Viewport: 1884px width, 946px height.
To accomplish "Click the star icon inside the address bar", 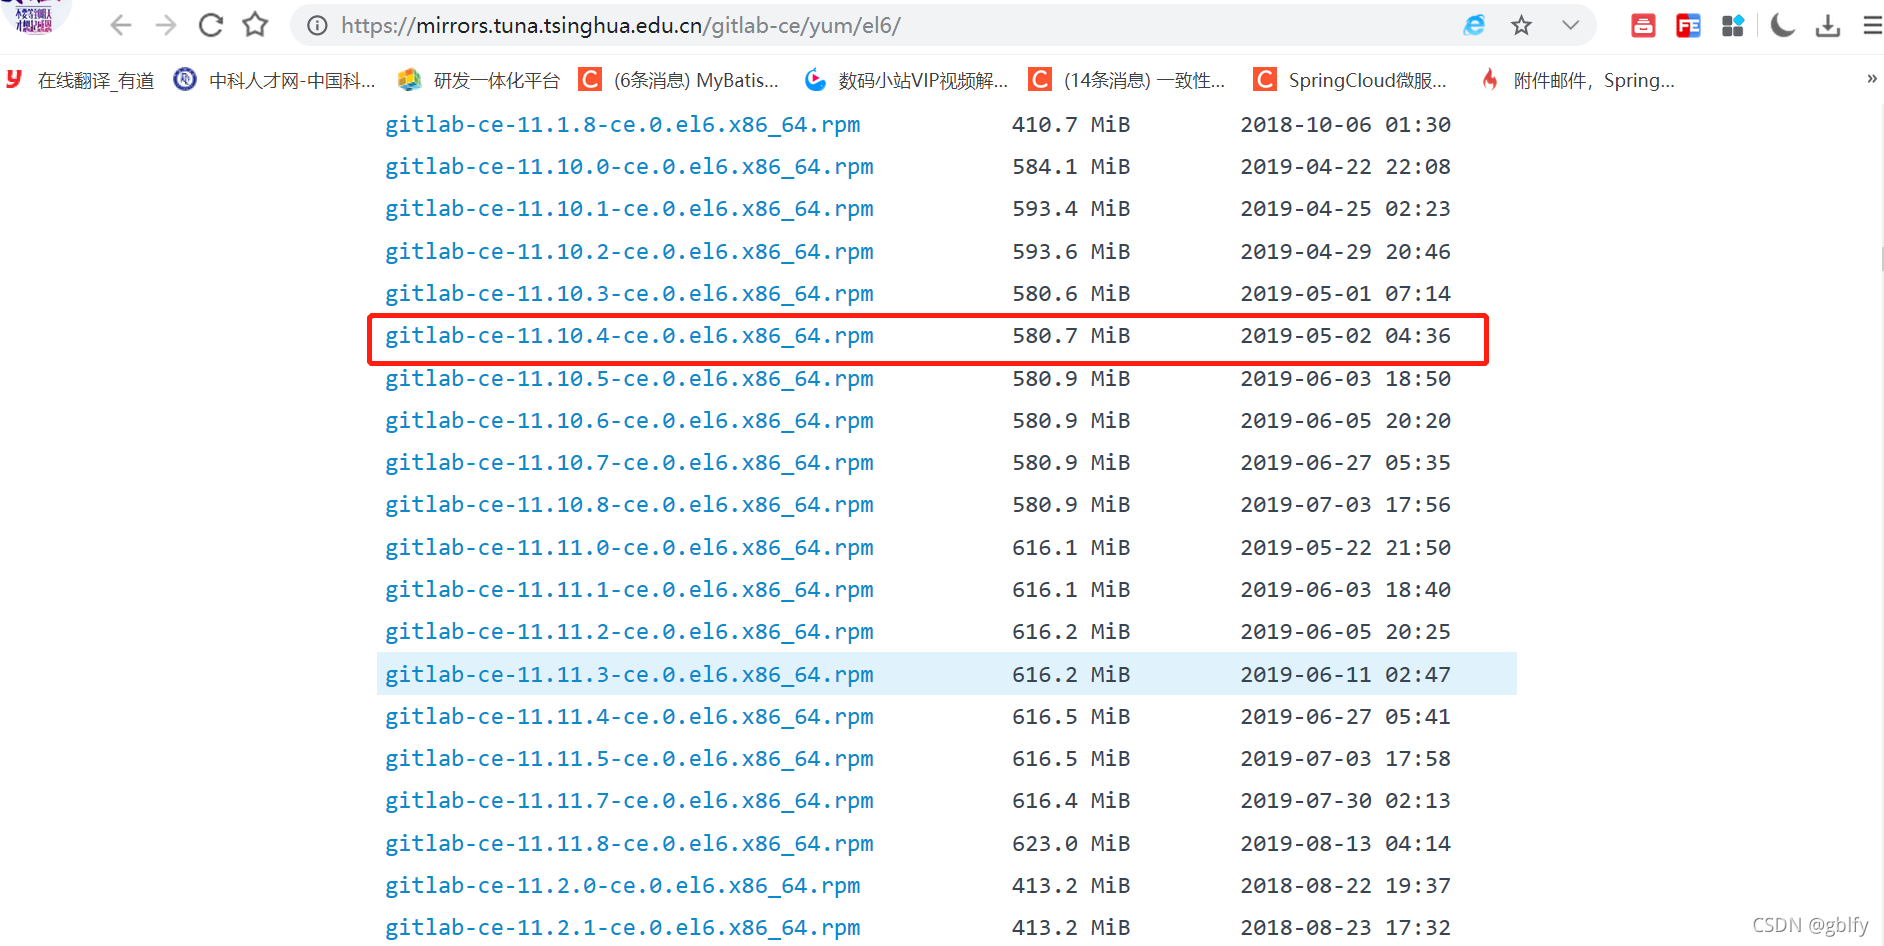I will click(x=1521, y=26).
